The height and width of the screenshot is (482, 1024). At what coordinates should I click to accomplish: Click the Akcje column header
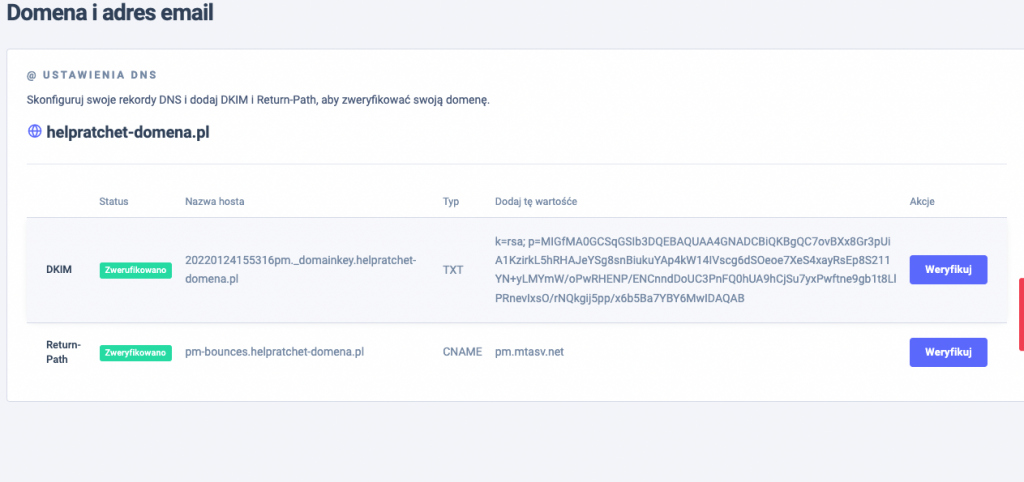[922, 201]
